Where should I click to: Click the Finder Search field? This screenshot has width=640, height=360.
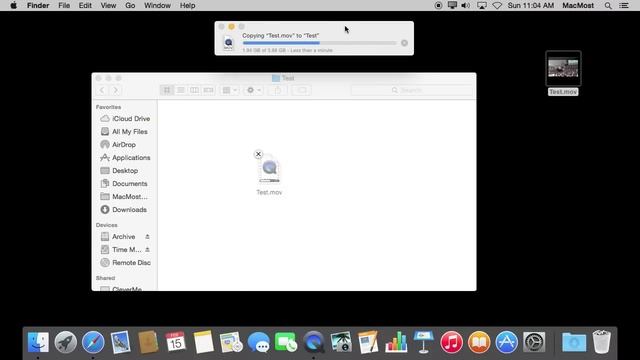(x=411, y=90)
